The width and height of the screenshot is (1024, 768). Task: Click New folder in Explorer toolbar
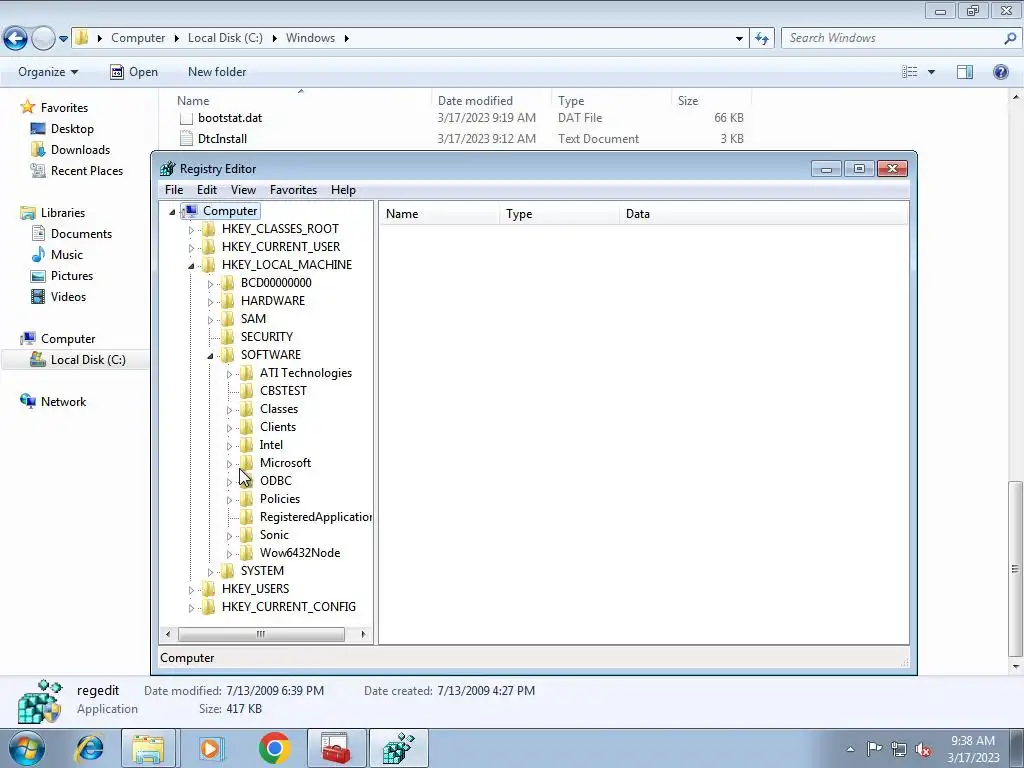pyautogui.click(x=217, y=72)
